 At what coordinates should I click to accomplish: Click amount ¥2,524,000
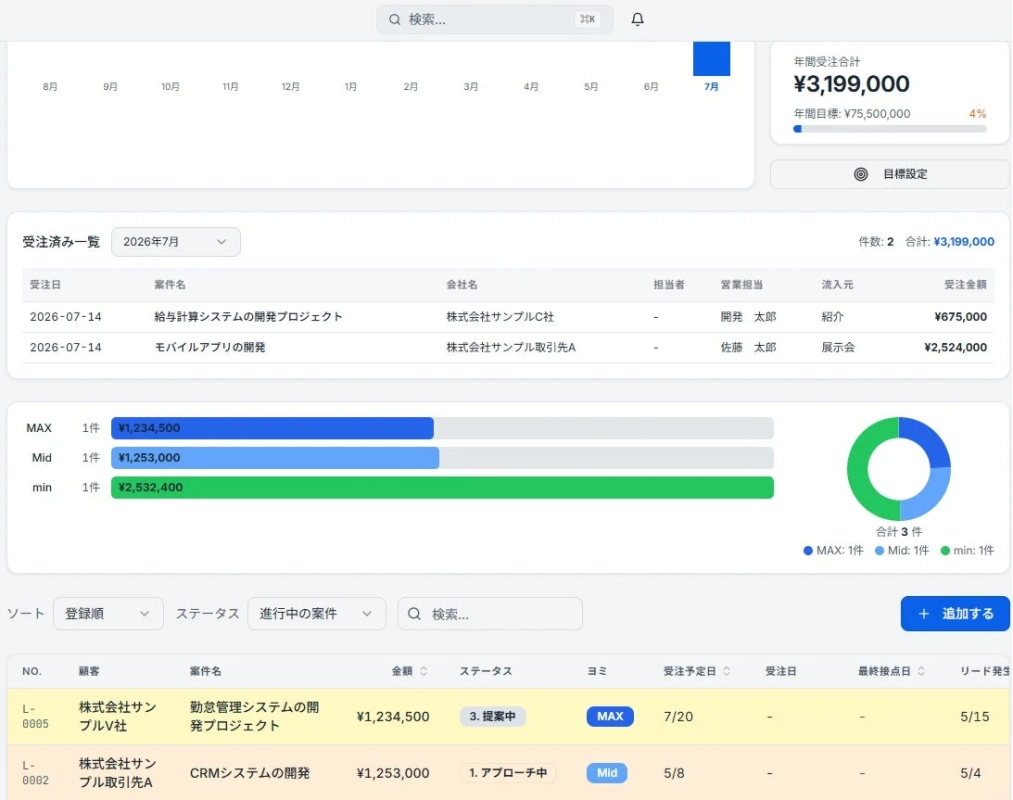pos(955,348)
